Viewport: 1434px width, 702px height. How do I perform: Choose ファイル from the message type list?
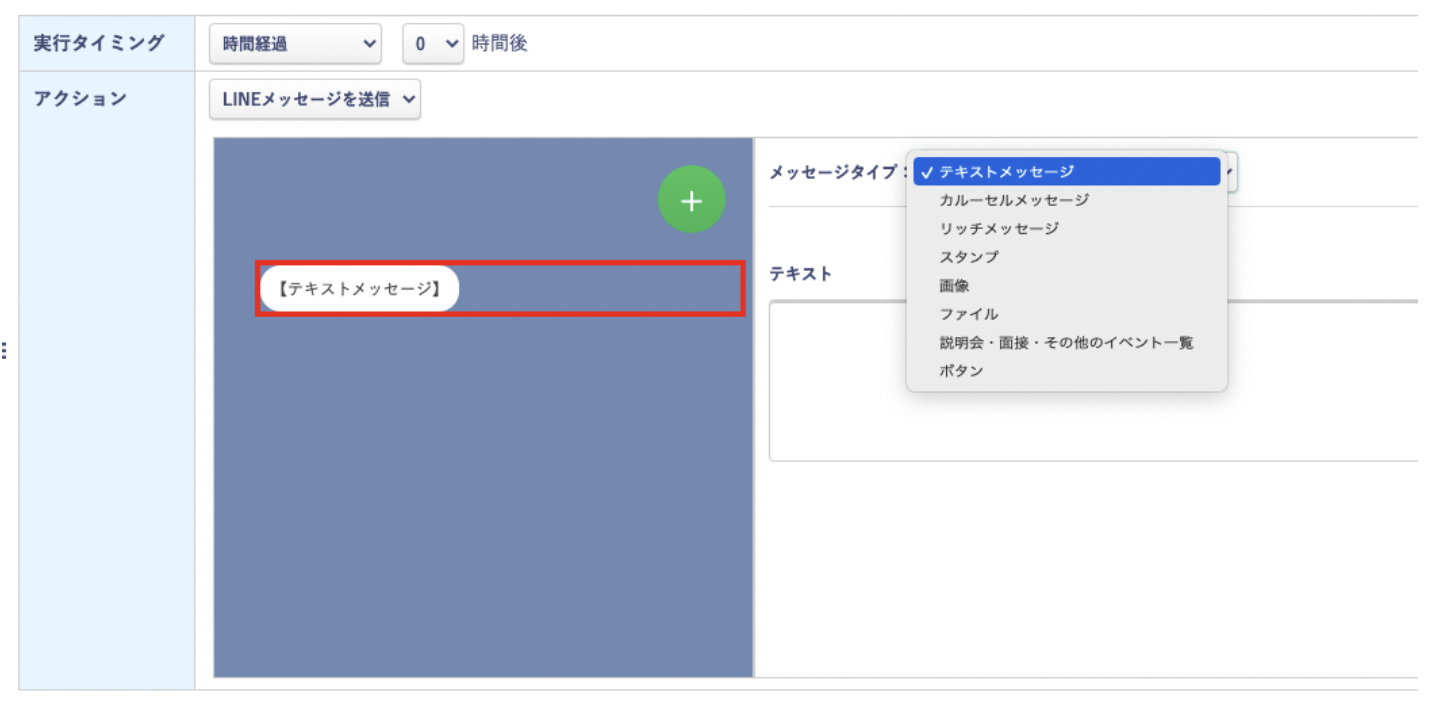(x=960, y=314)
